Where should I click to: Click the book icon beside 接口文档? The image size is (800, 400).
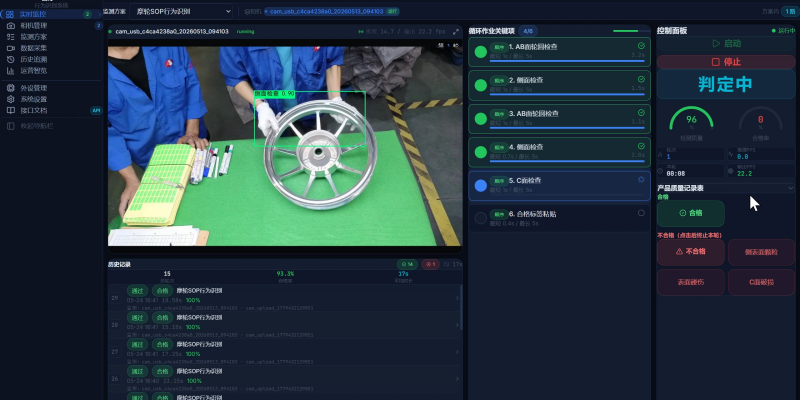(x=10, y=110)
